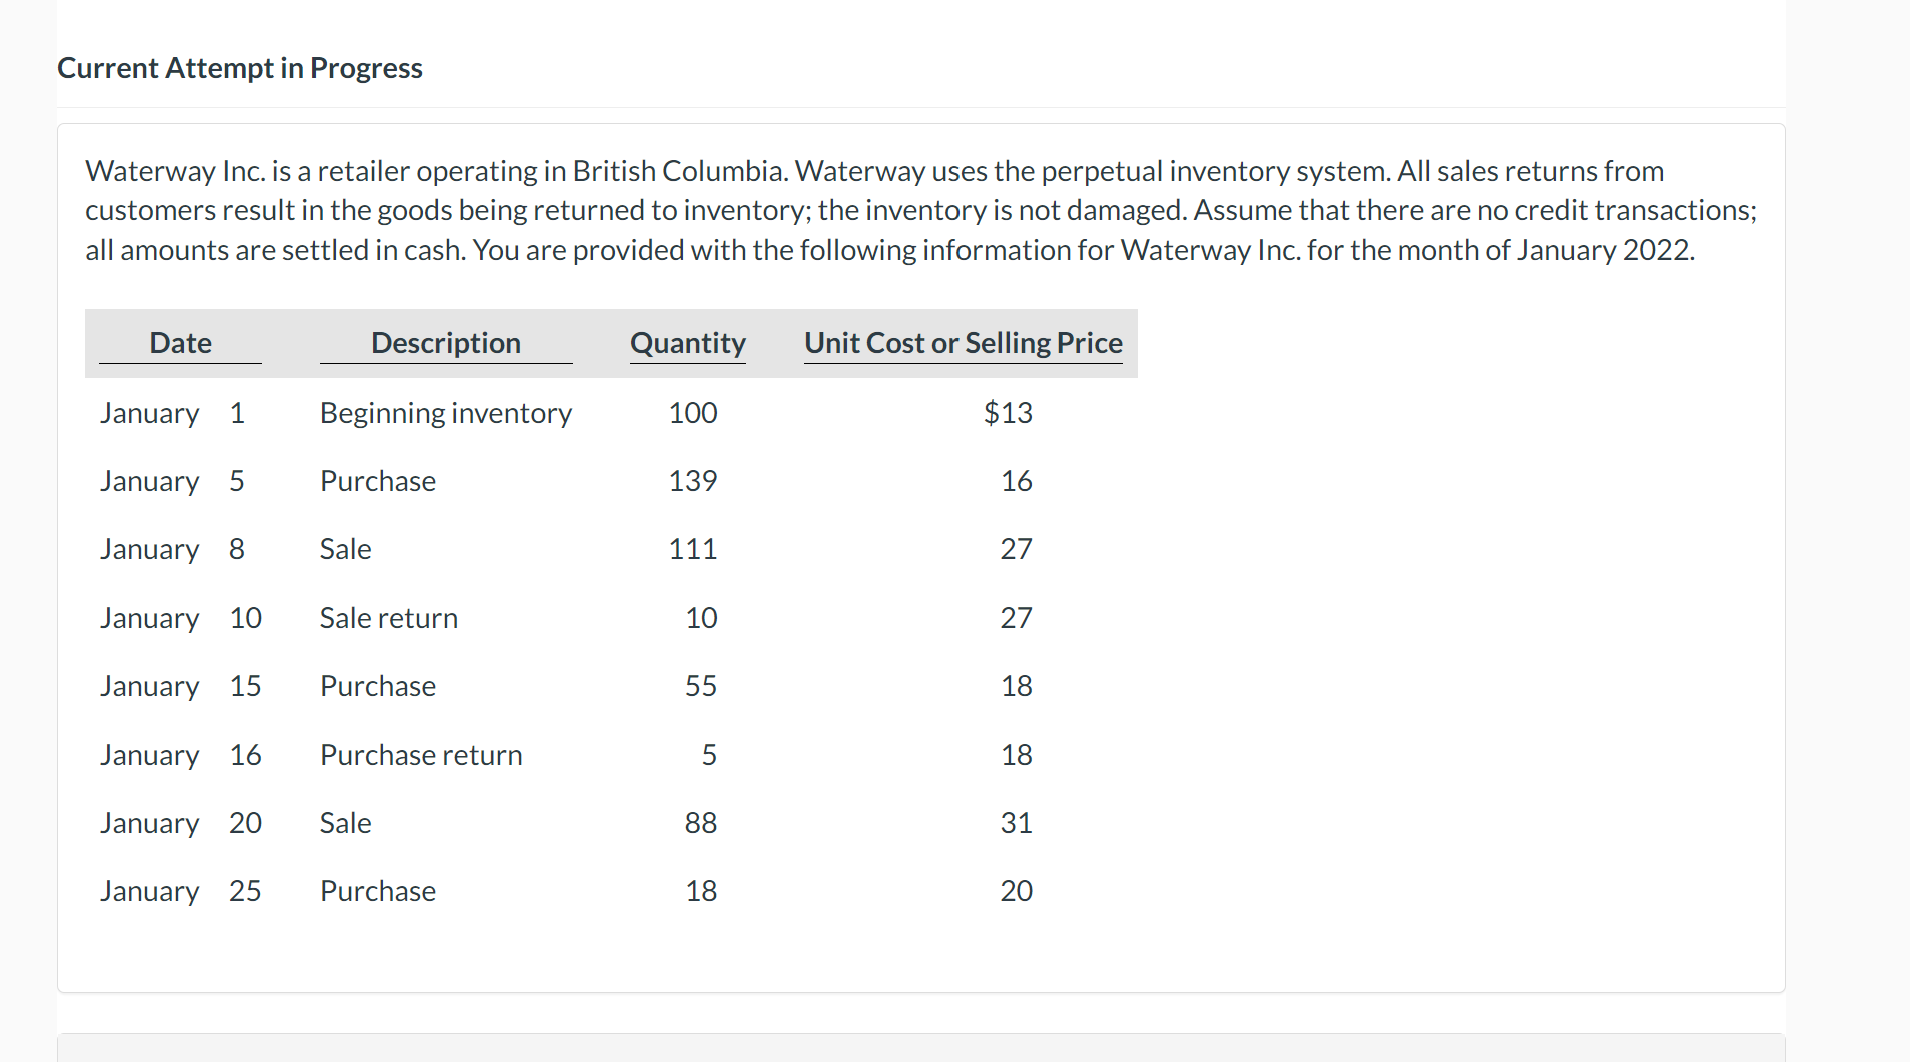The height and width of the screenshot is (1062, 1910).
Task: Click the January 10 date cell
Action: click(x=180, y=618)
